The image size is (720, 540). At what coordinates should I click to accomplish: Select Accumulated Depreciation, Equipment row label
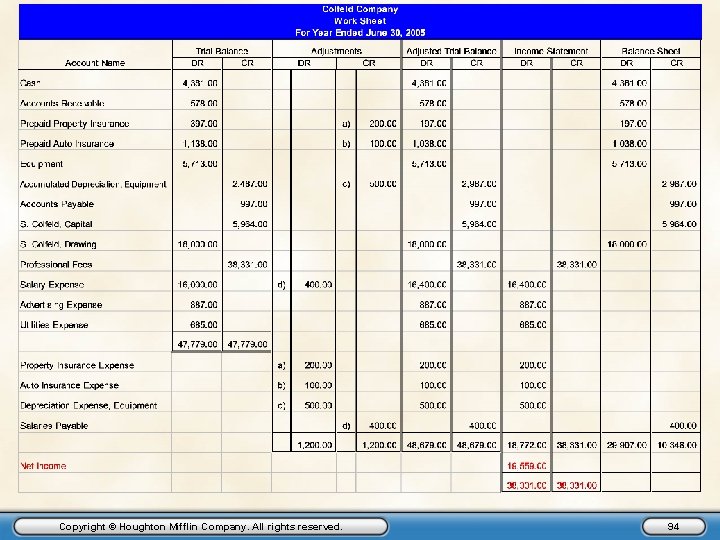[x=93, y=184]
